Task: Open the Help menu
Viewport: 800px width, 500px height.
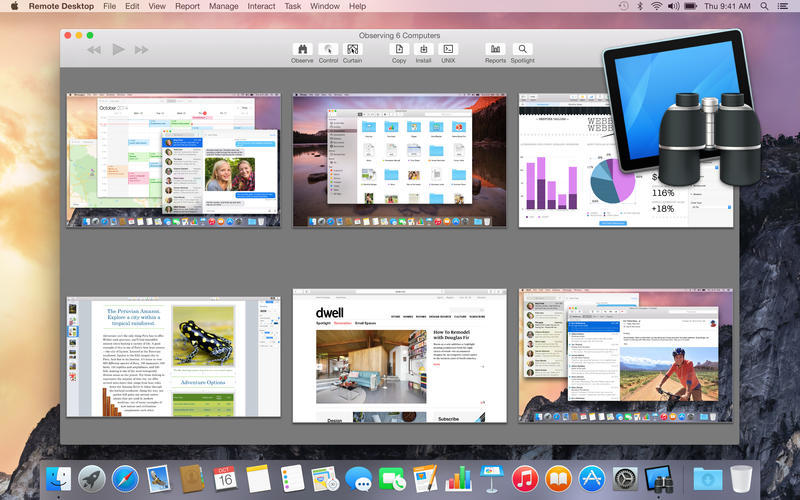Action: tap(357, 6)
